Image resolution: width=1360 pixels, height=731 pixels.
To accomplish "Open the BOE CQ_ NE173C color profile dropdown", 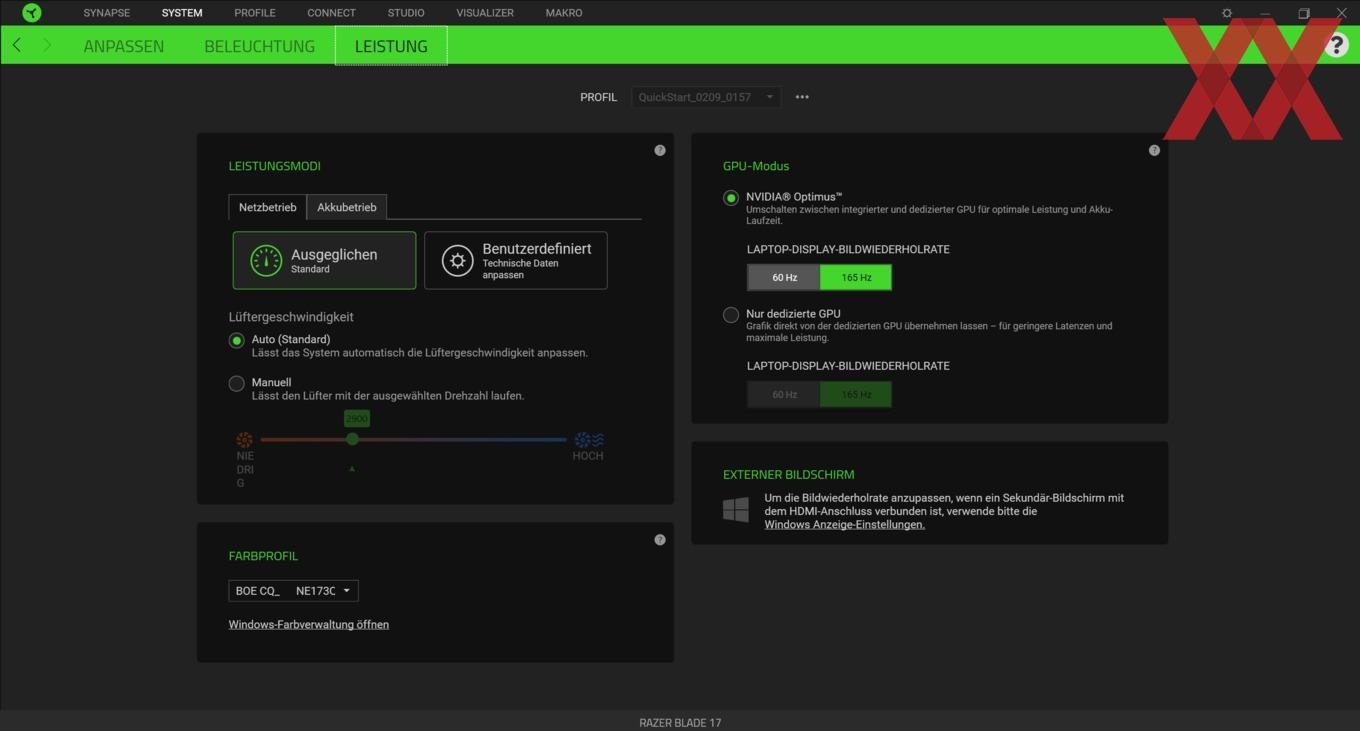I will tap(293, 591).
